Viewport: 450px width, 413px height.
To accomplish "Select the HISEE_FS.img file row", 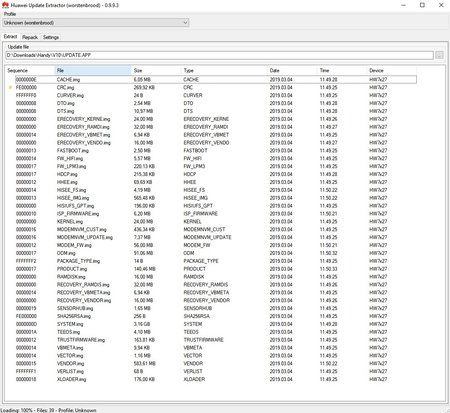I will [216, 190].
